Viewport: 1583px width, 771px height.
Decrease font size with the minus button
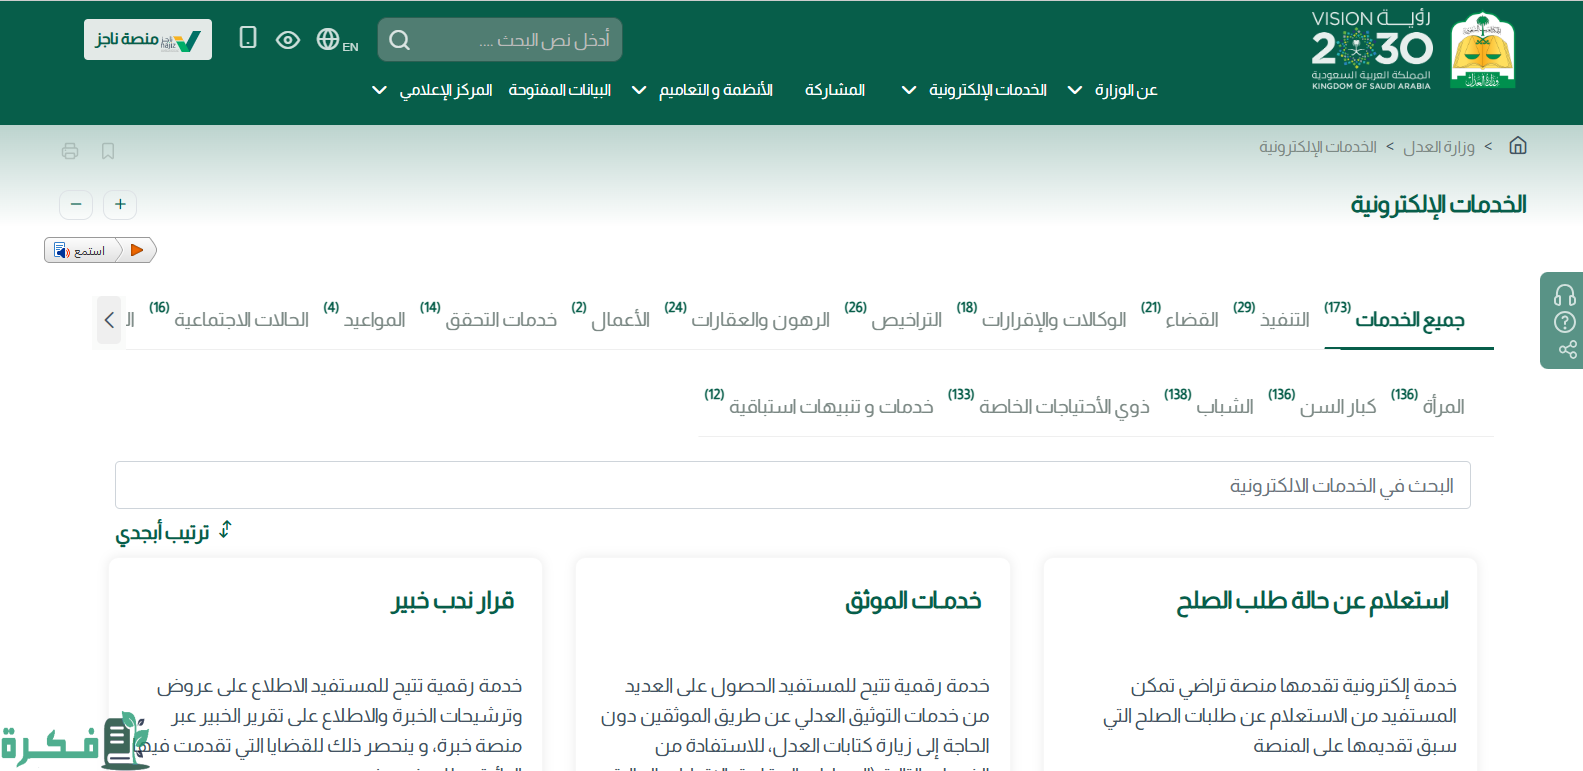point(76,205)
